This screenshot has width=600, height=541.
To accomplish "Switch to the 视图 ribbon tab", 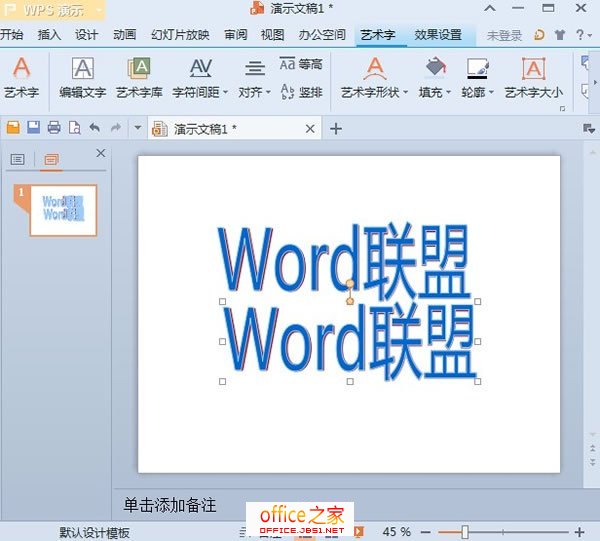I will 272,35.
